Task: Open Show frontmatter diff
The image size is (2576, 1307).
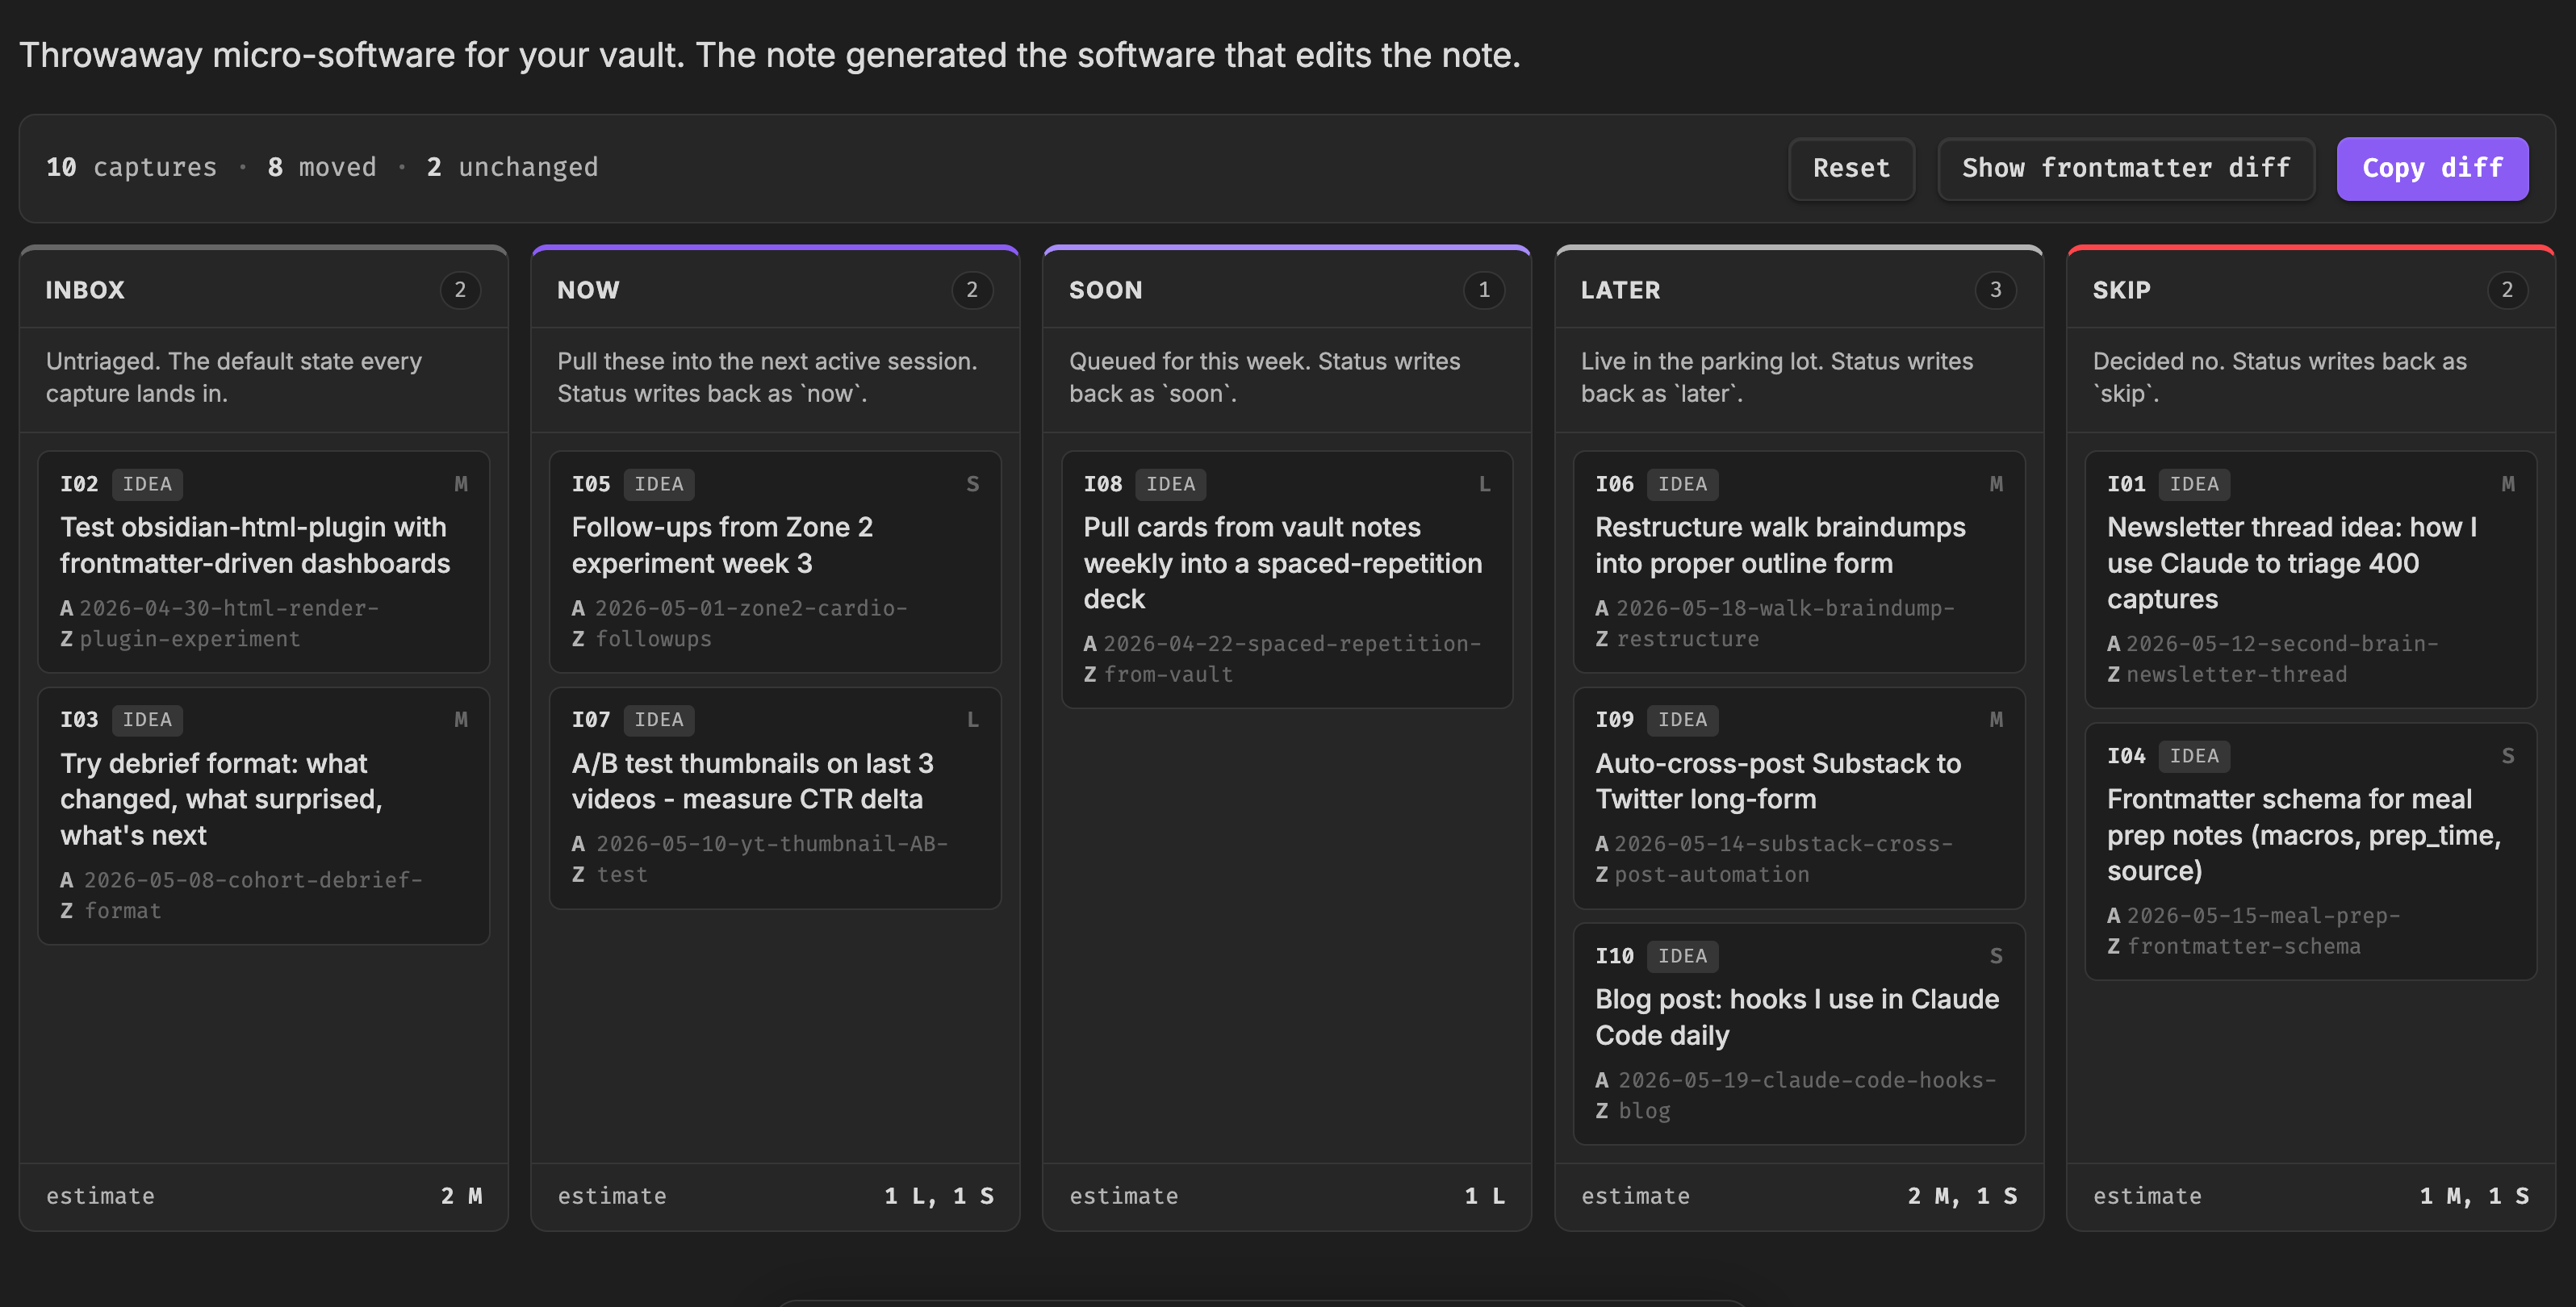Action: [x=2126, y=168]
